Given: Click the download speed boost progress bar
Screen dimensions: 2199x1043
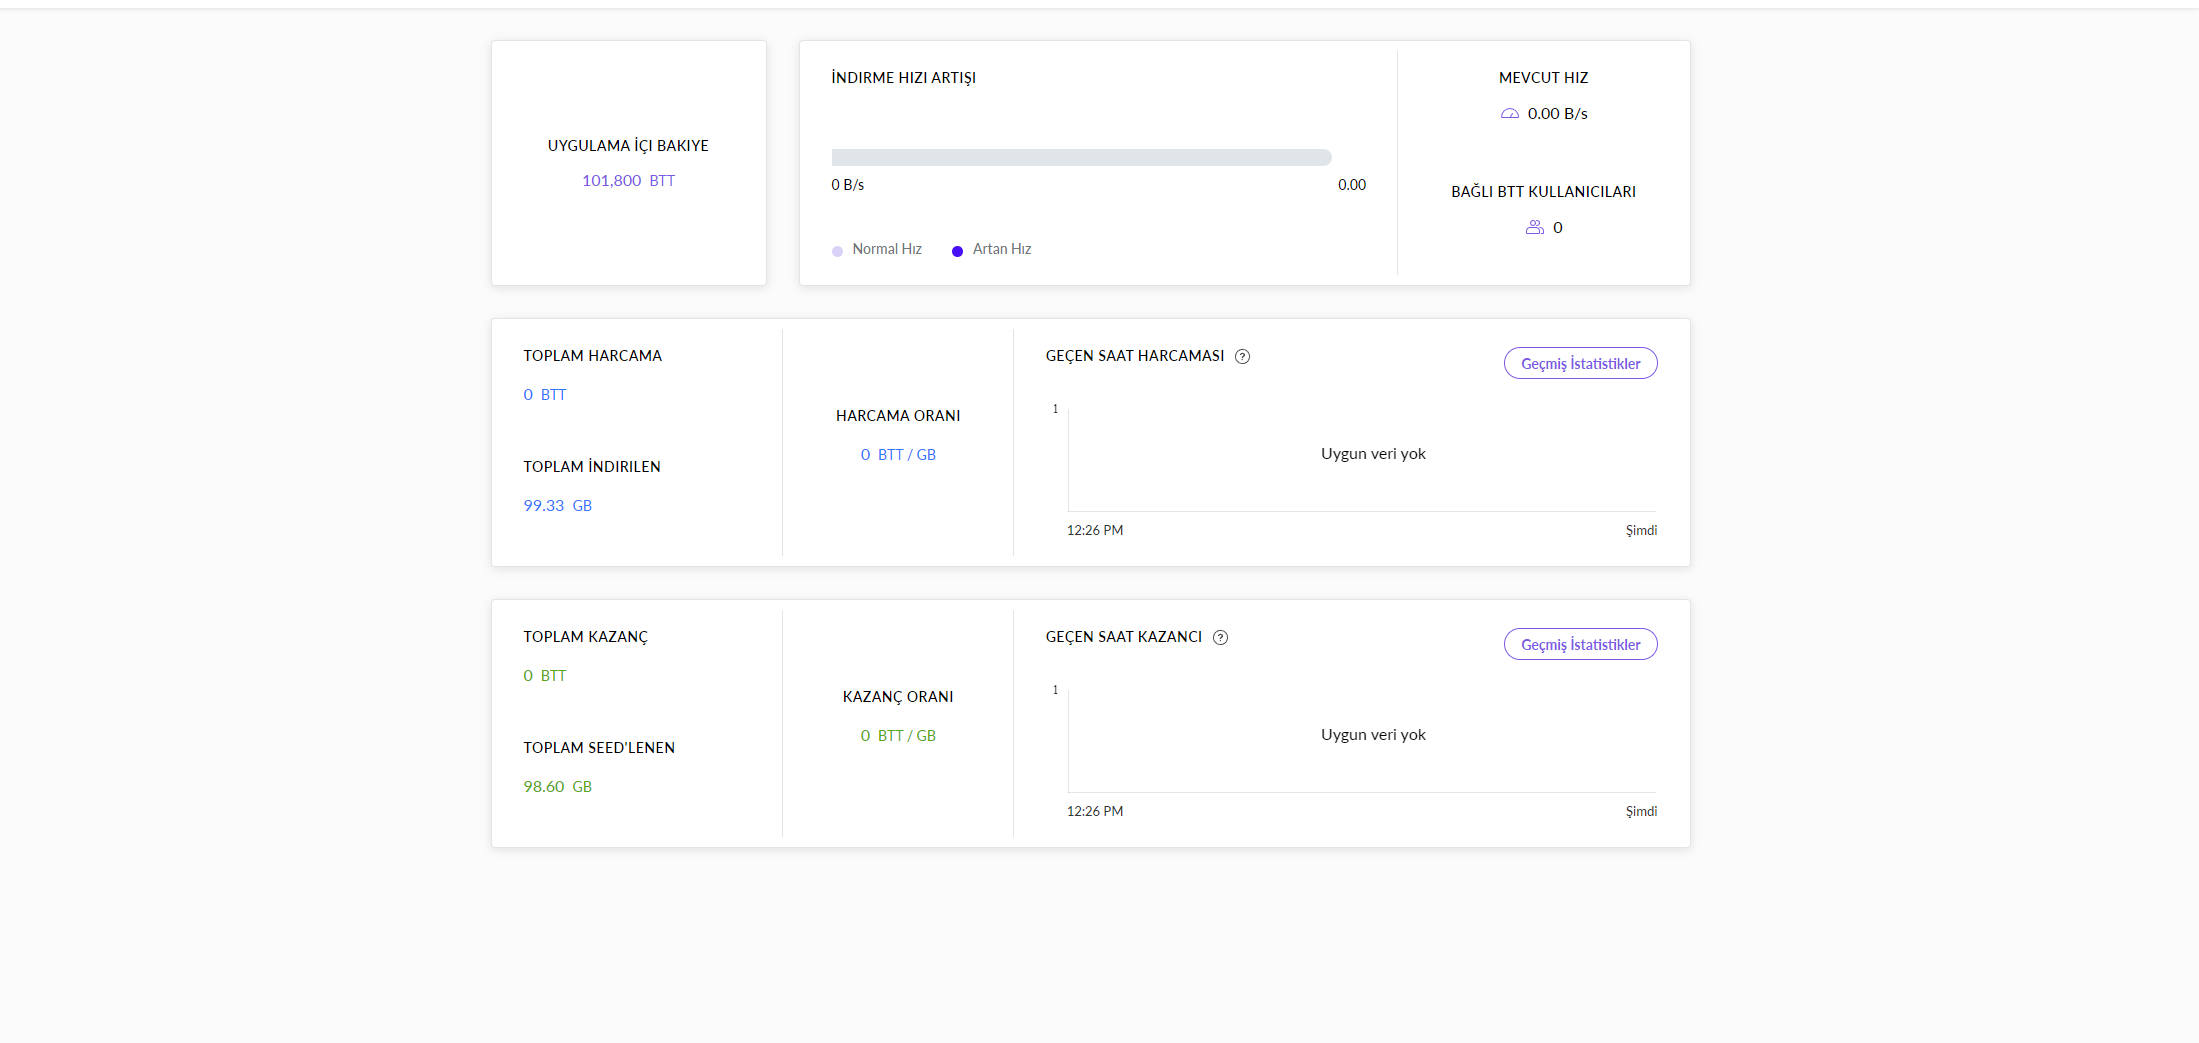Looking at the screenshot, I should click(1081, 157).
